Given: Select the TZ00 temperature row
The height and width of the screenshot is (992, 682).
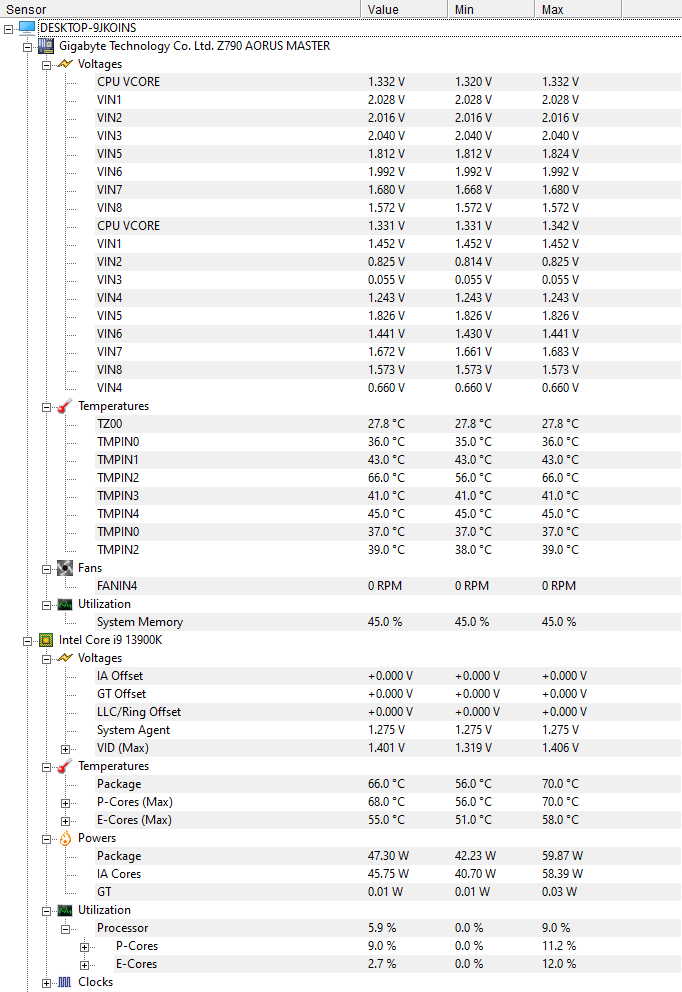Looking at the screenshot, I should click(388, 424).
